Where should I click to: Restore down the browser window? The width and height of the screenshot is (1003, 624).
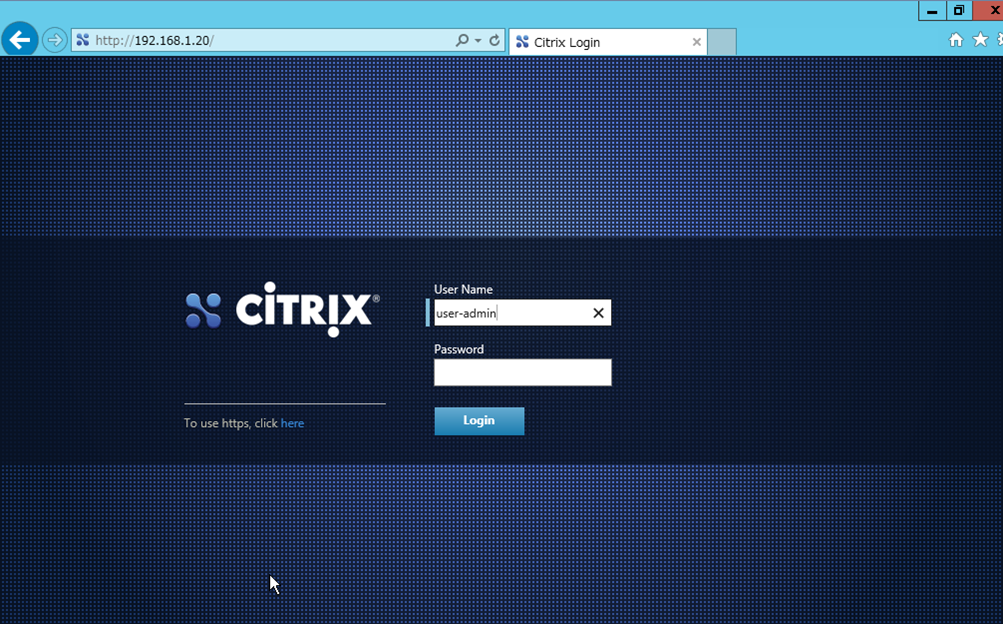(959, 11)
